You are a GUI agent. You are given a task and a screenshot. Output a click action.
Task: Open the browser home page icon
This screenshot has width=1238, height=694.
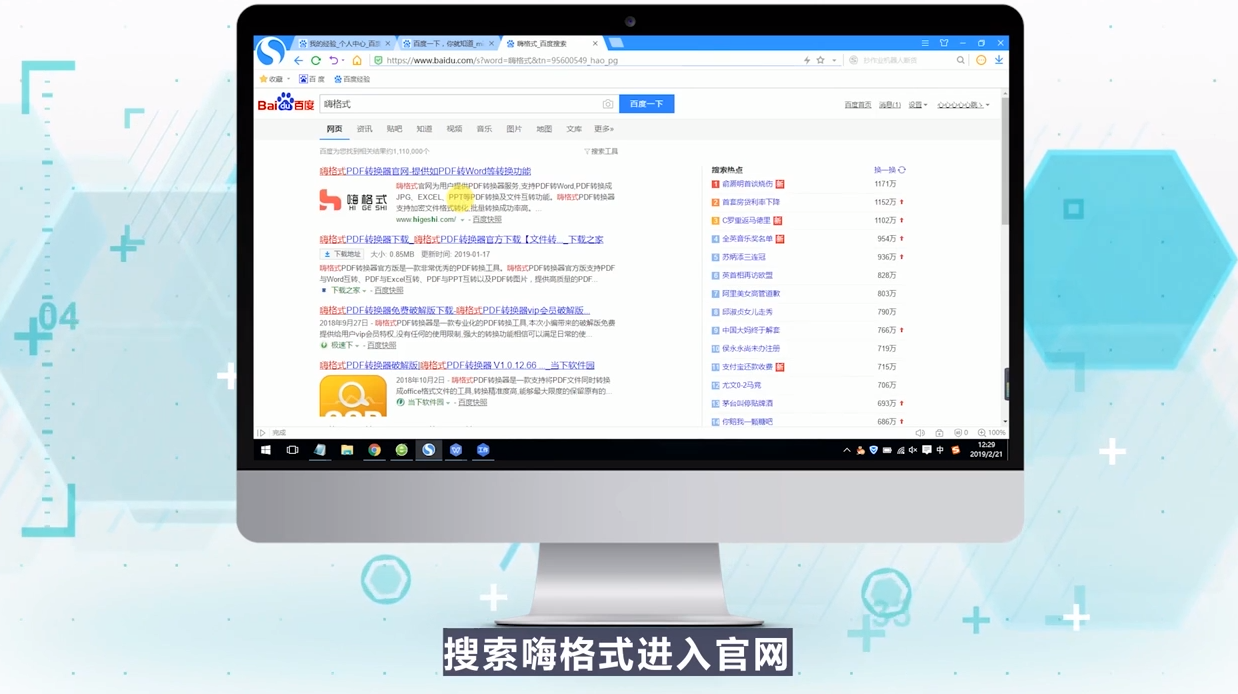point(357,61)
